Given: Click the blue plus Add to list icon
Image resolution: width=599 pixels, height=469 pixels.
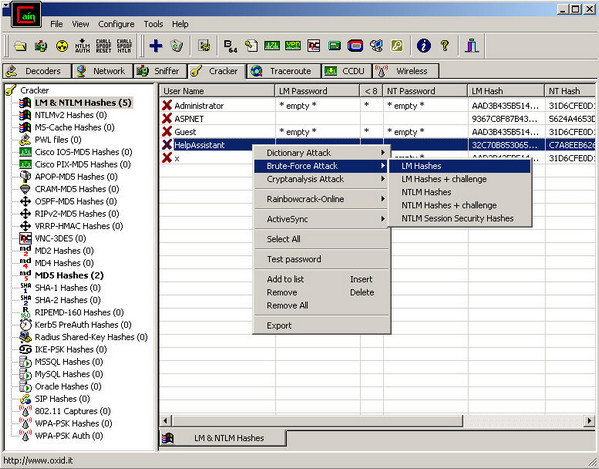Looking at the screenshot, I should click(155, 46).
